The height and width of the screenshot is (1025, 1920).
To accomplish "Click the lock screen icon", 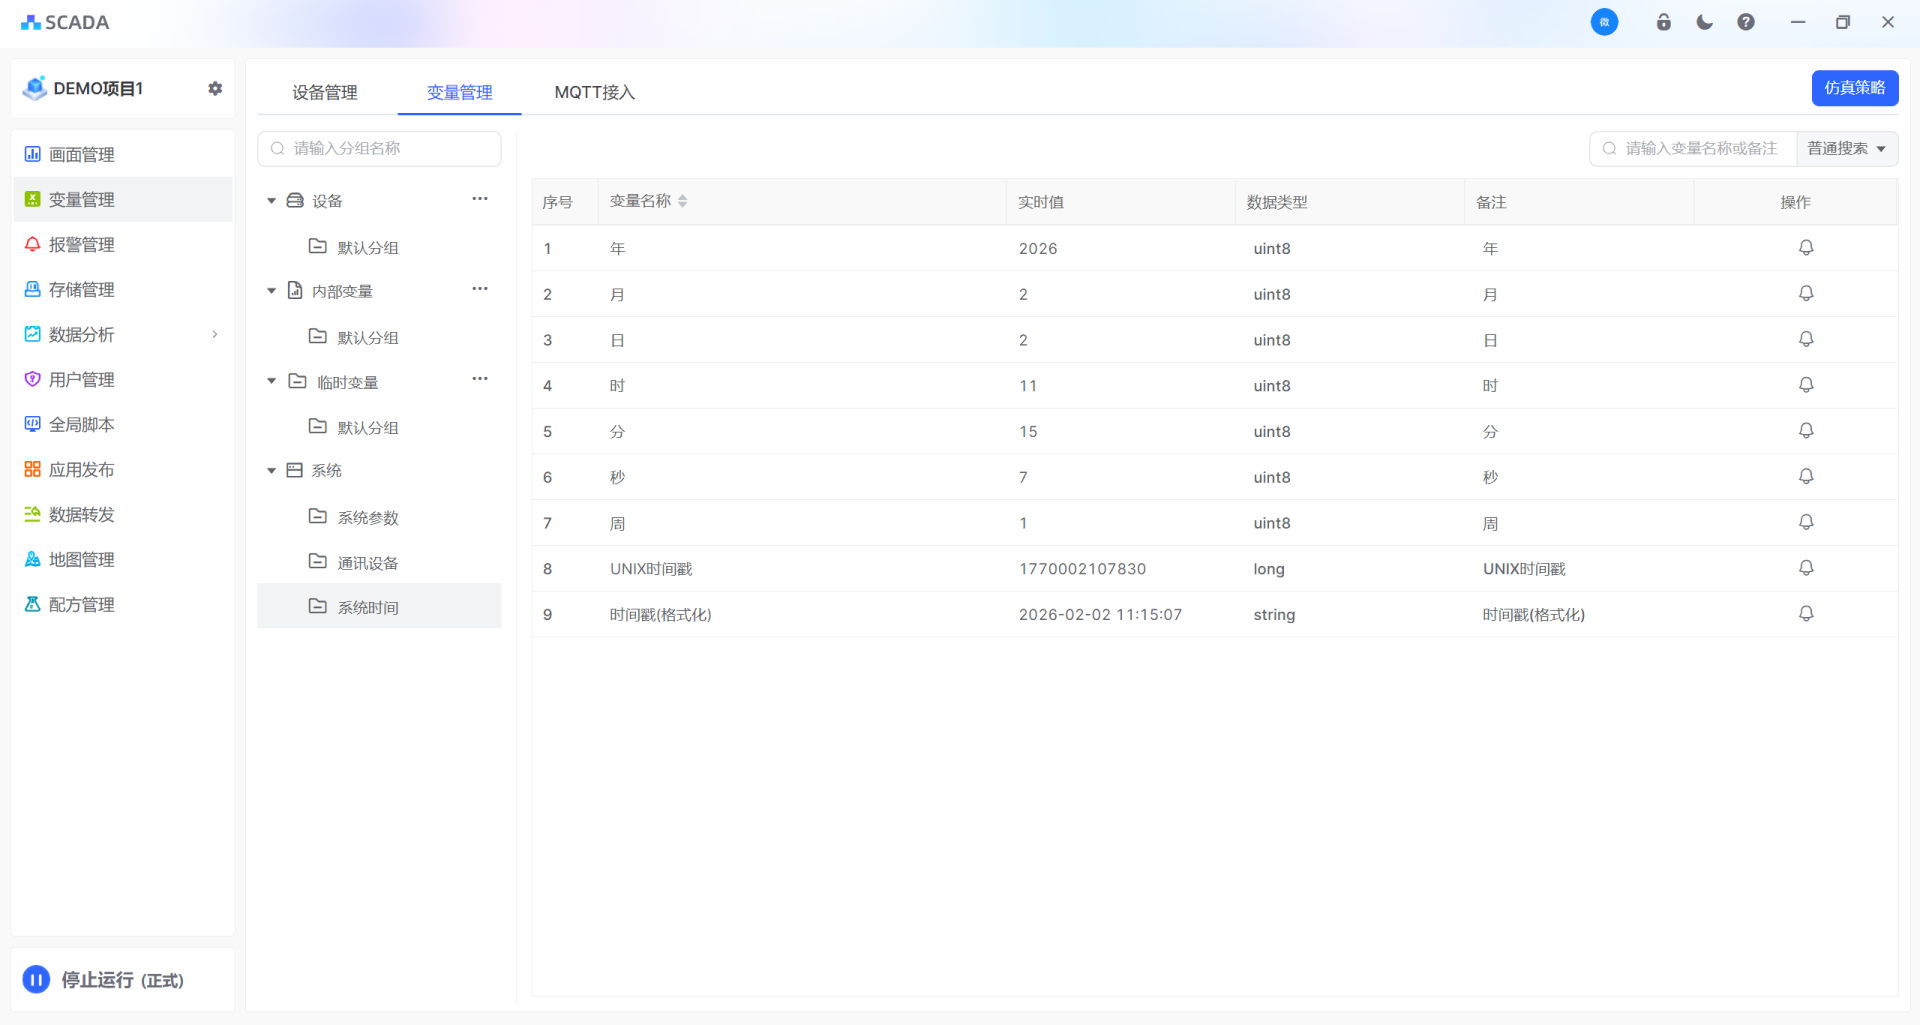I will [1664, 22].
